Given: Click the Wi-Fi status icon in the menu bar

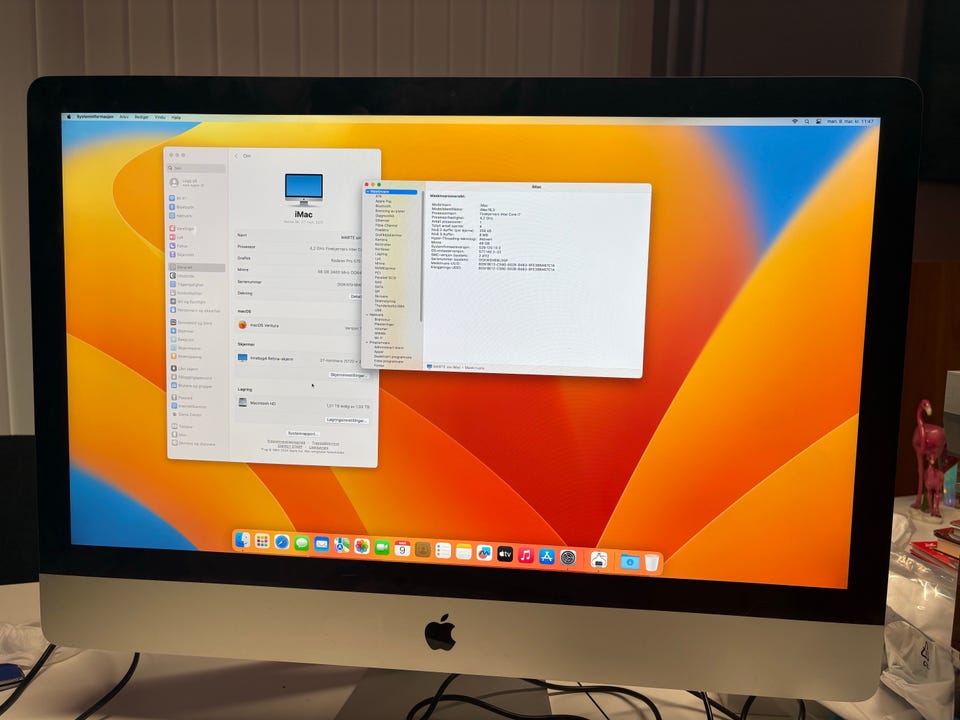Looking at the screenshot, I should 795,121.
